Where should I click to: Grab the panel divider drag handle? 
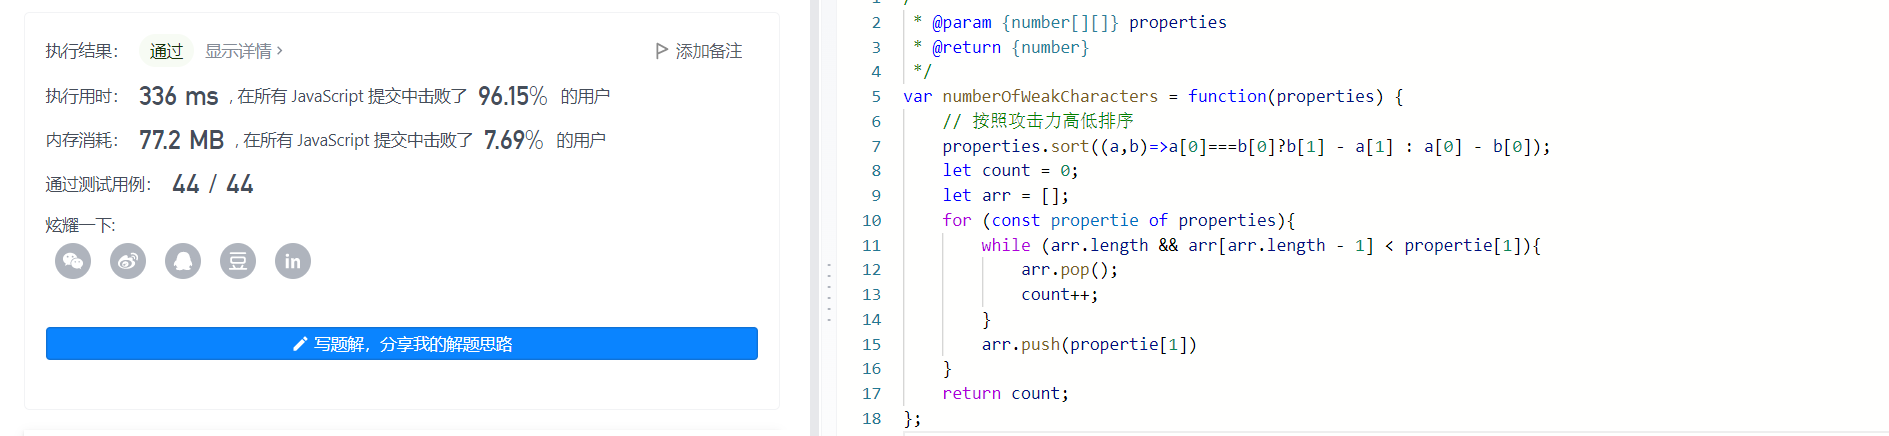click(x=829, y=292)
